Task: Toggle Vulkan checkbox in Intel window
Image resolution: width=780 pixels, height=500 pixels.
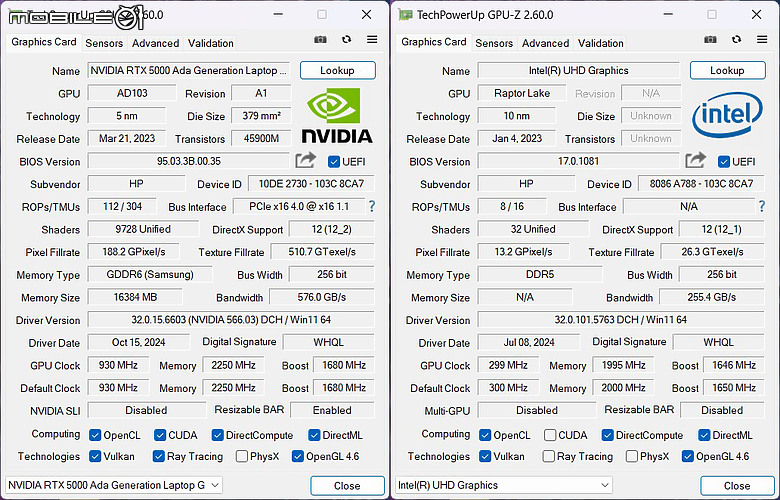Action: 485,456
